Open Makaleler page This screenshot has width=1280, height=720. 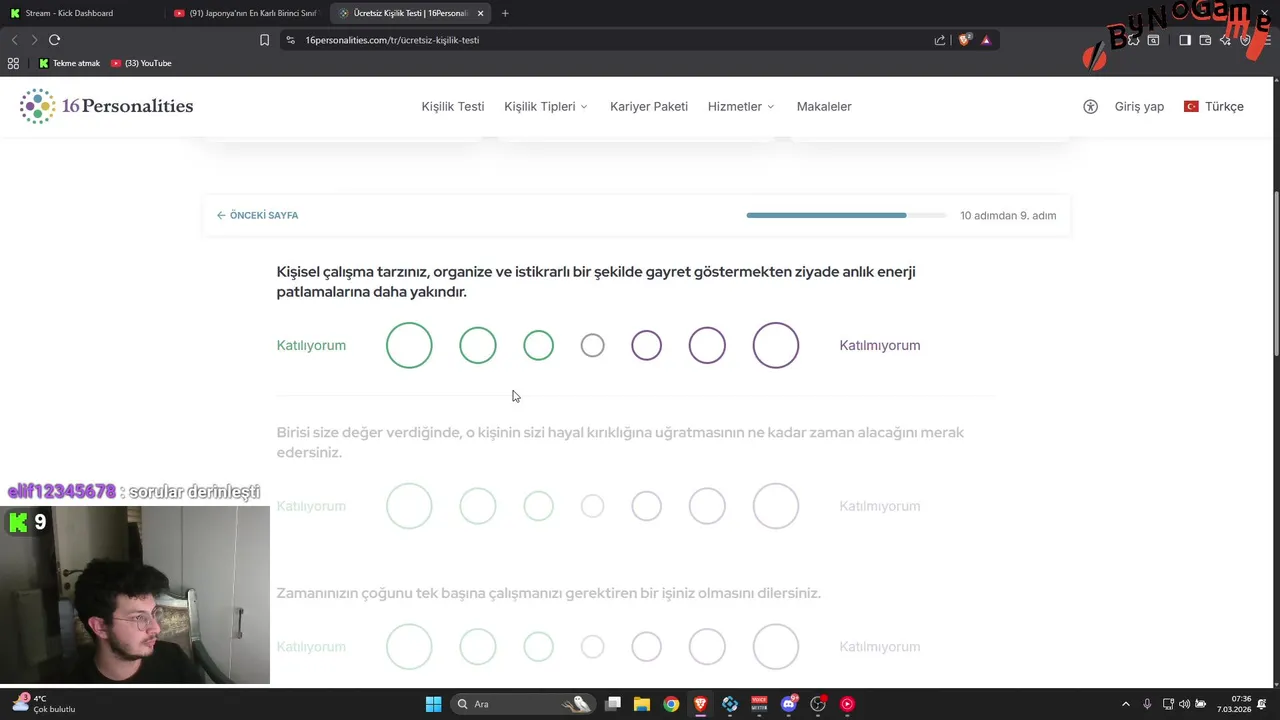click(x=824, y=106)
